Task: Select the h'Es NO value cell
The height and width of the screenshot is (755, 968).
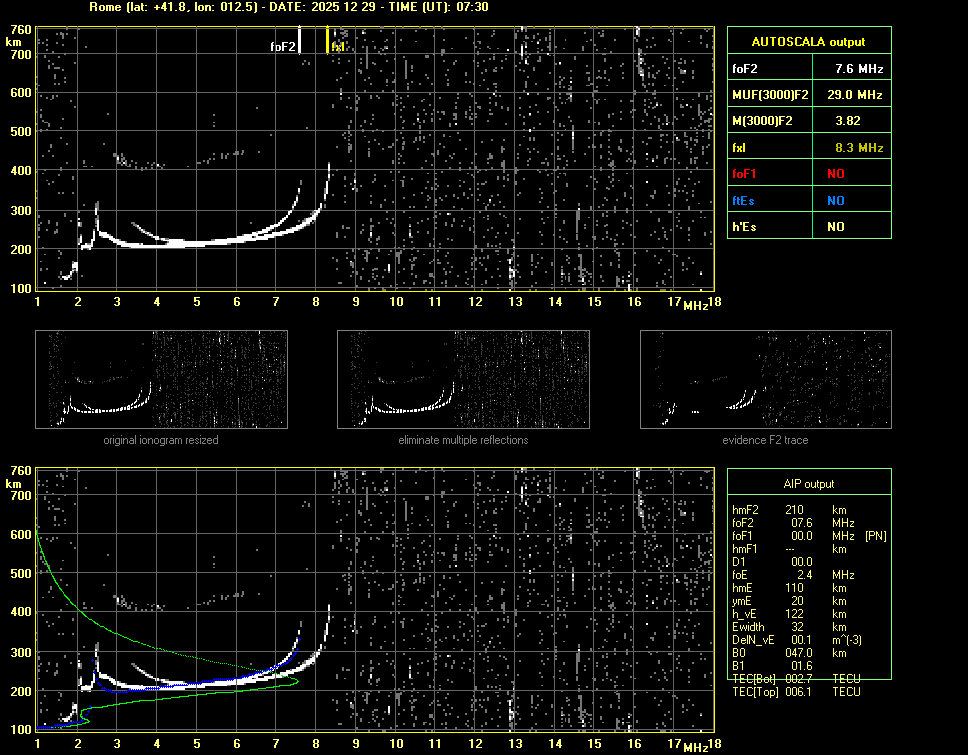Action: click(835, 227)
